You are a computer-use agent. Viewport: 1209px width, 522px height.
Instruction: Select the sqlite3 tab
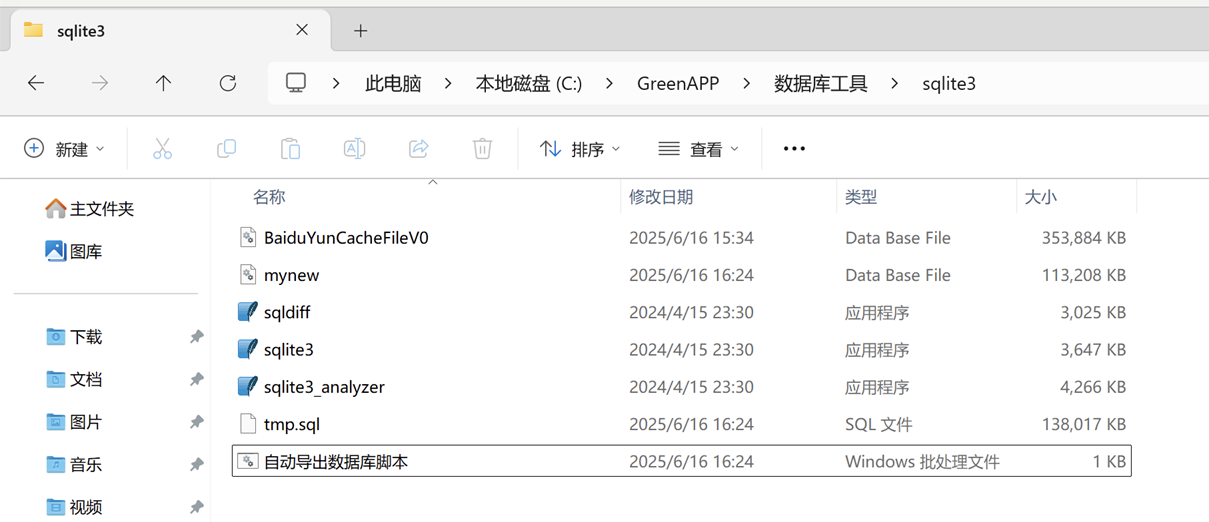[168, 31]
